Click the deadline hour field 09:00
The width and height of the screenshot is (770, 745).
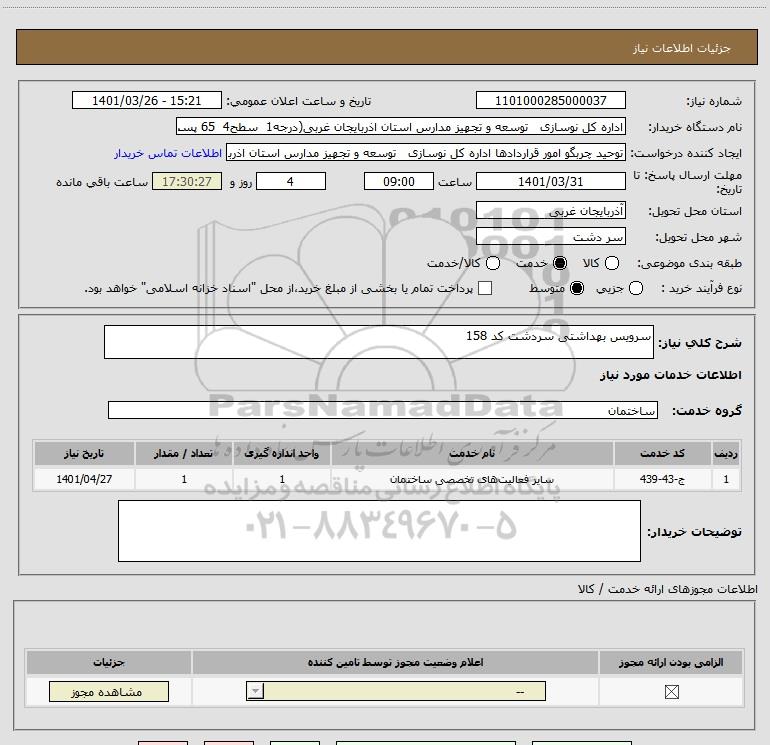pos(399,181)
